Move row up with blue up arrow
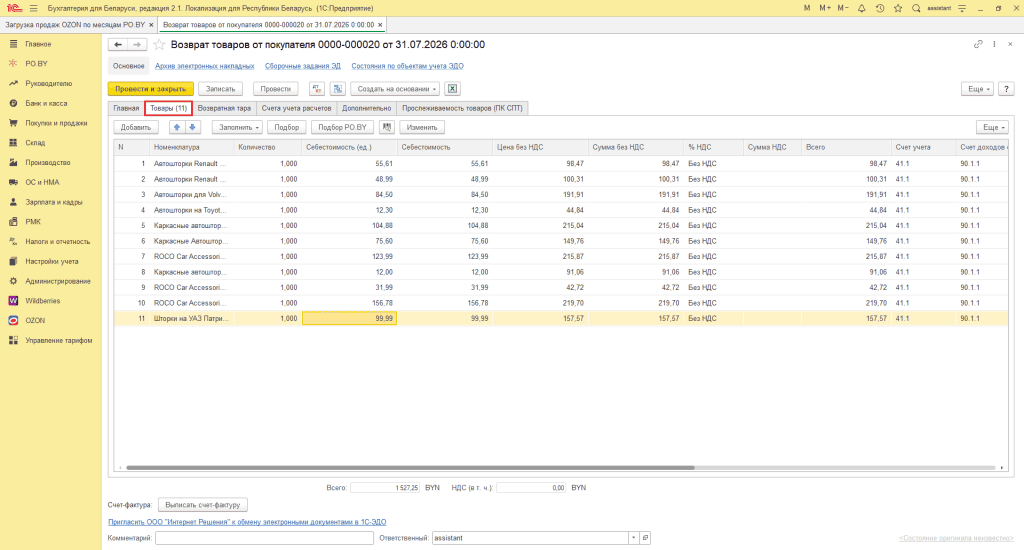Screen dimensions: 1024x550 pyautogui.click(x=177, y=127)
